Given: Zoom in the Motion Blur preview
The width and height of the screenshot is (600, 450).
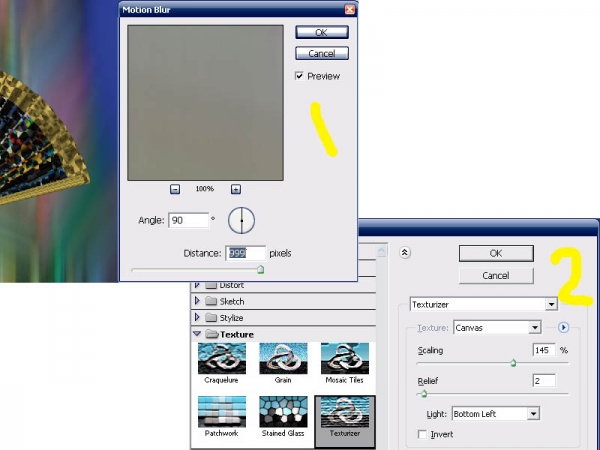Looking at the screenshot, I should [x=236, y=189].
